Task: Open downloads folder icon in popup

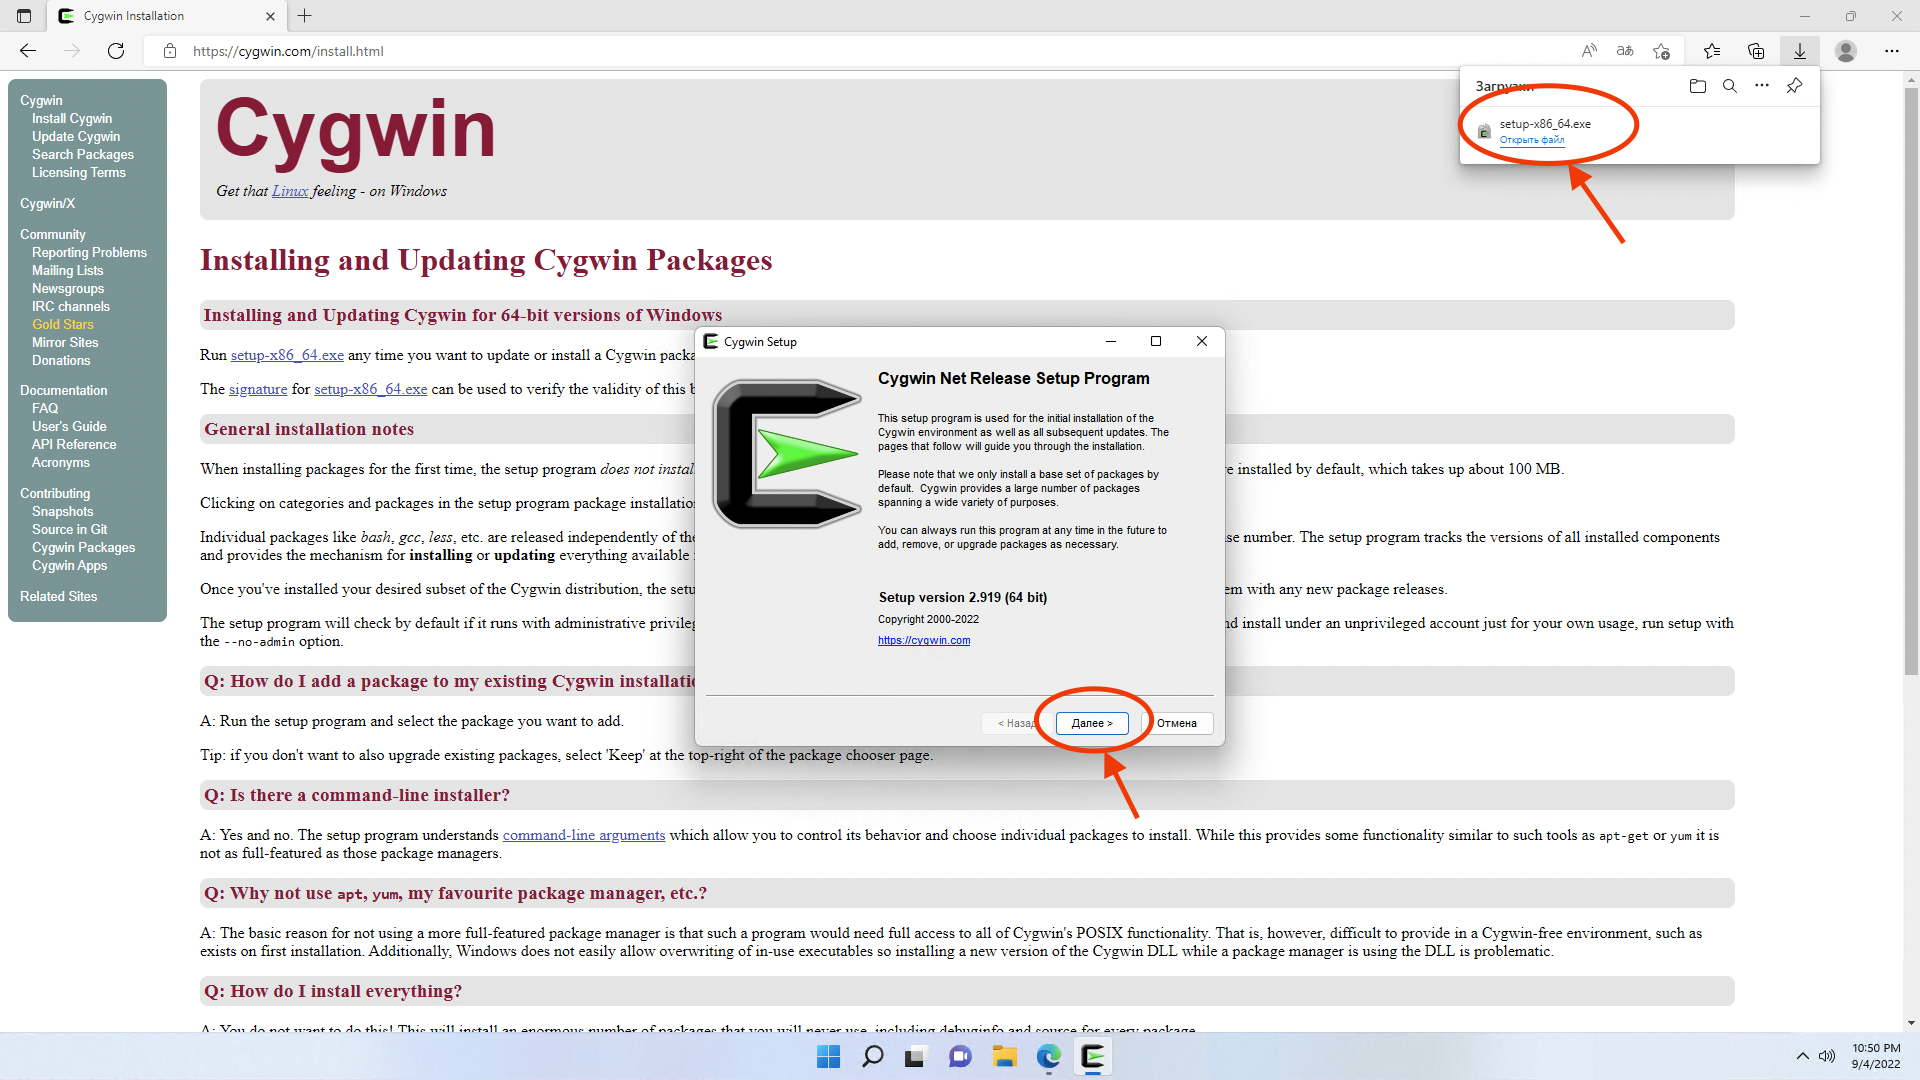Action: (1697, 86)
